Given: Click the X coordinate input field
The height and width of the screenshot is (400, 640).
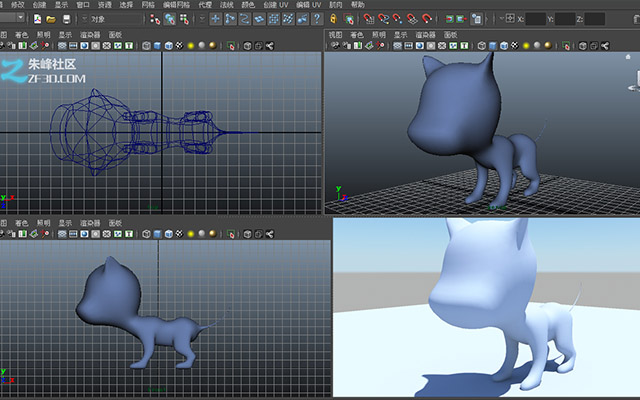Looking at the screenshot, I should (x=536, y=19).
